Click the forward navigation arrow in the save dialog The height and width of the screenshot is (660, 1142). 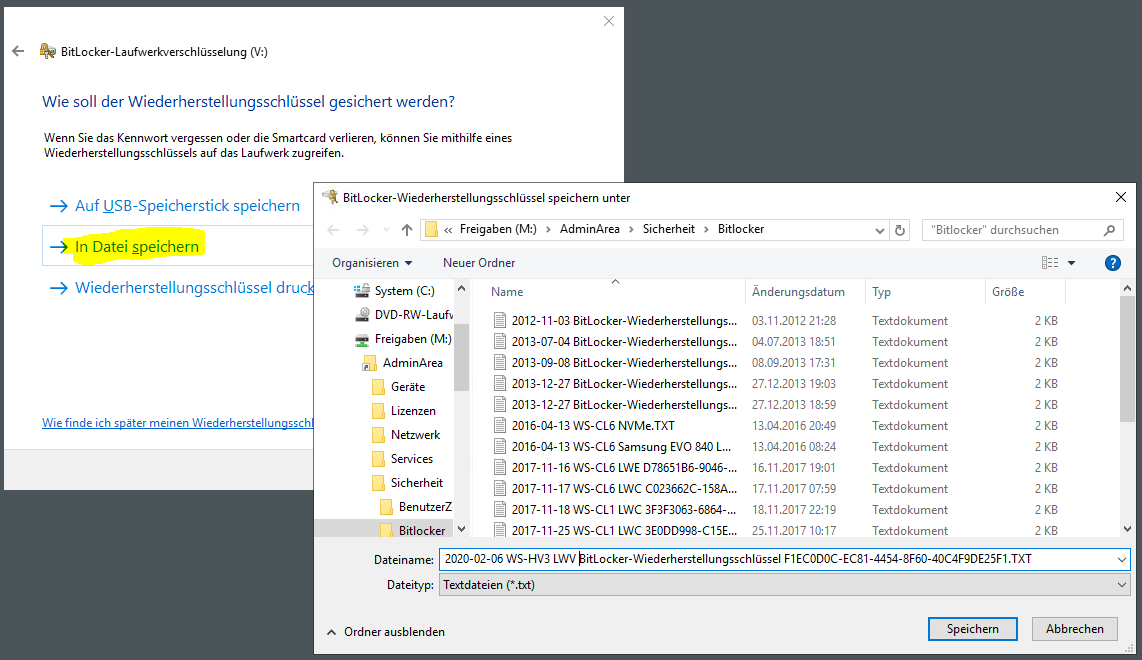point(362,229)
